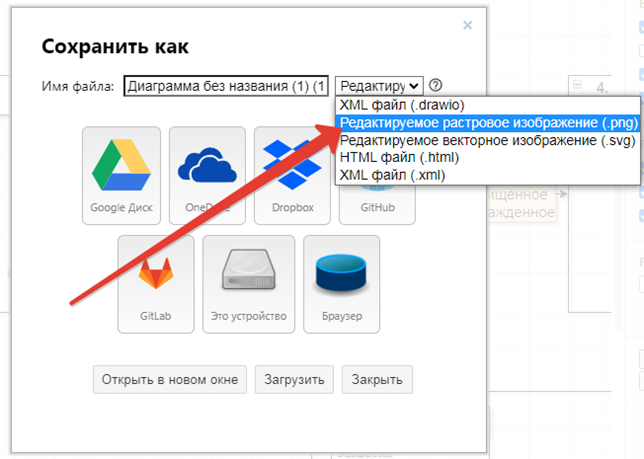This screenshot has width=644, height=459.
Task: Open the file format dropdown
Action: [x=379, y=86]
